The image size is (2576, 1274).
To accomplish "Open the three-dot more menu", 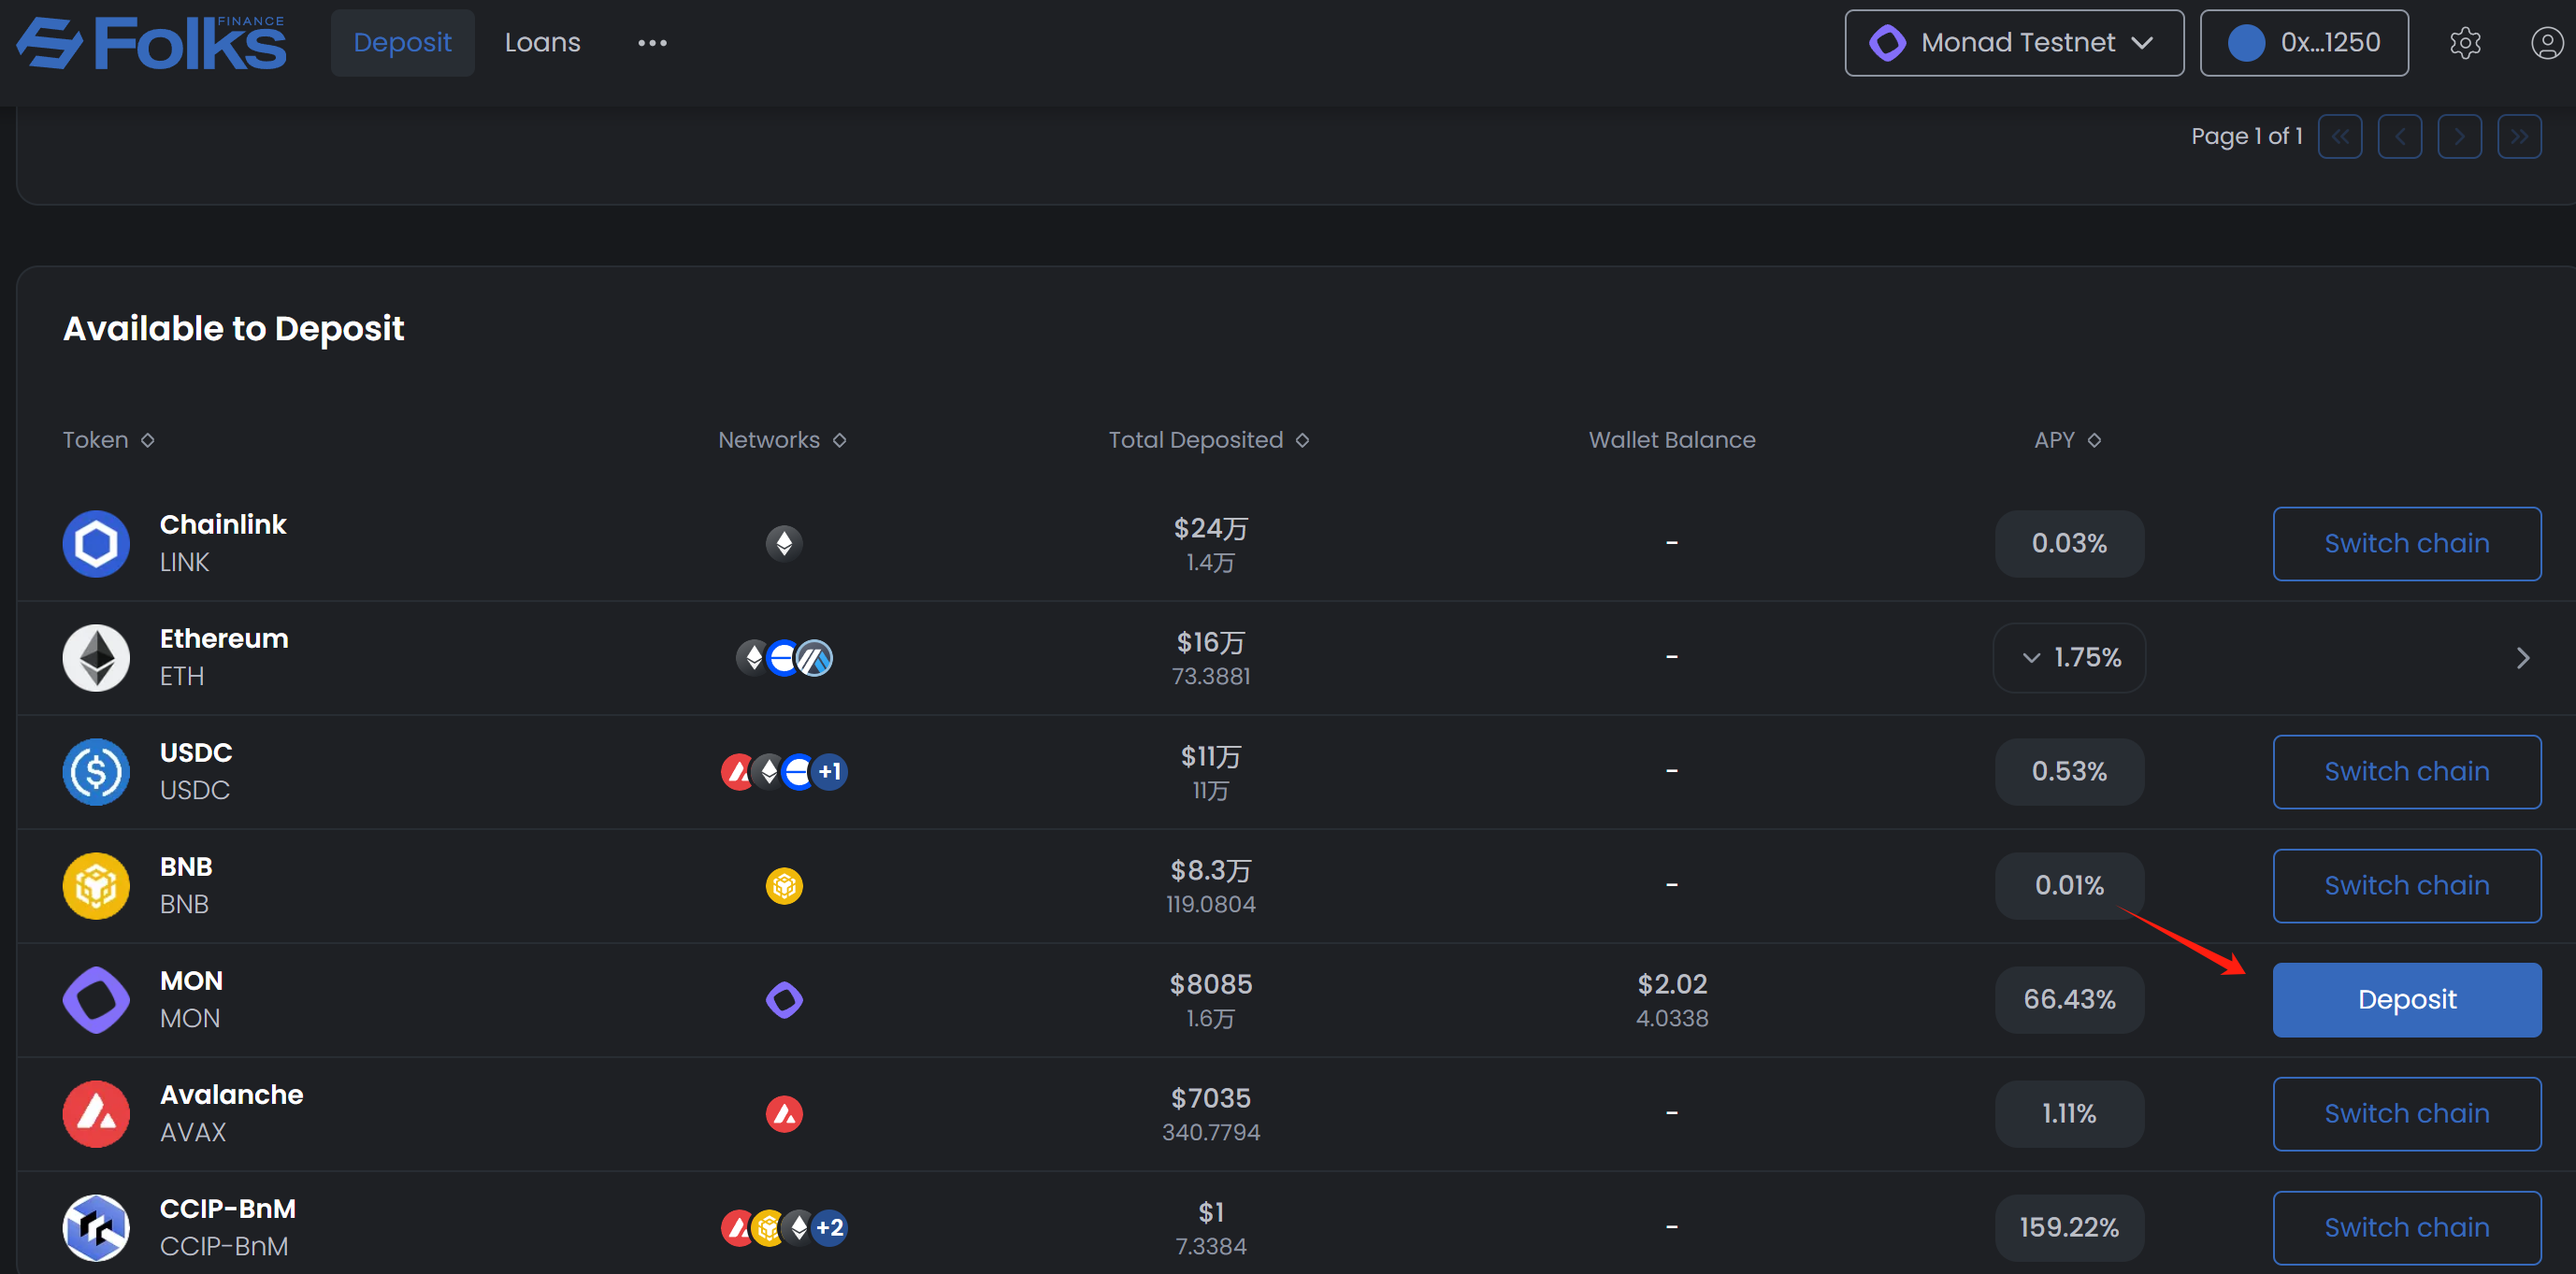I will point(652,43).
